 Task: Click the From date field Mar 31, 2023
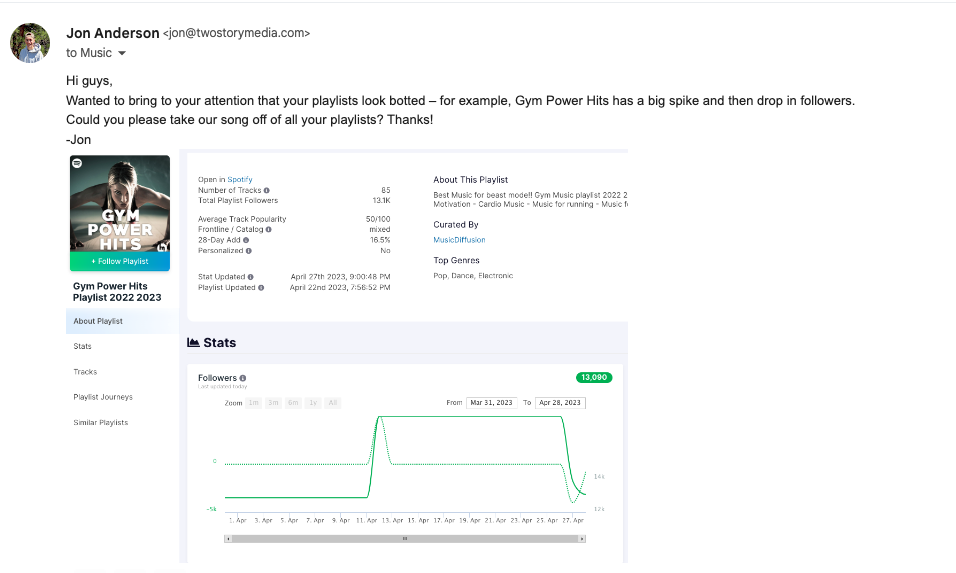491,403
